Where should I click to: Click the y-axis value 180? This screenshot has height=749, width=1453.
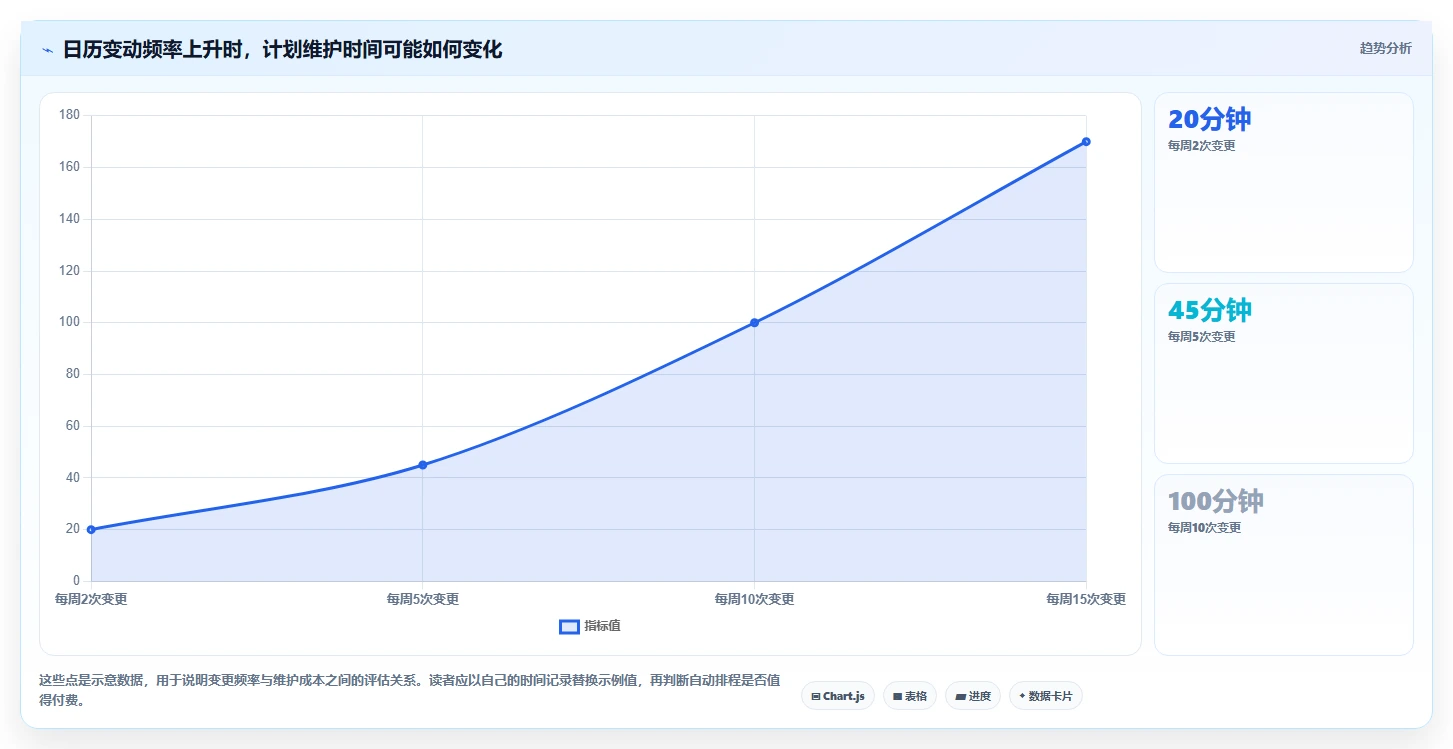tap(69, 115)
